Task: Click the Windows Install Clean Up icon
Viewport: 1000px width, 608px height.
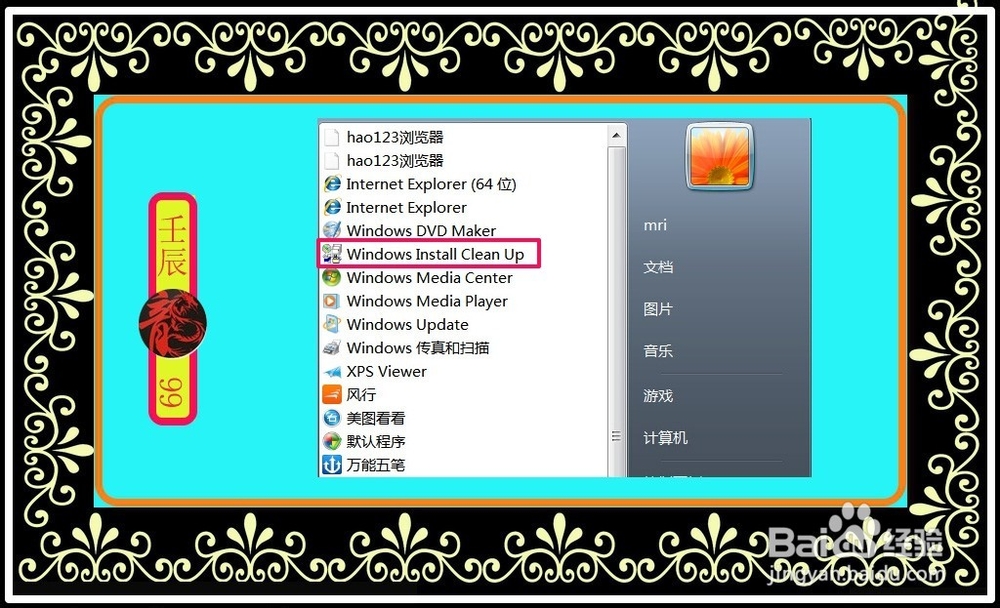Action: [332, 254]
